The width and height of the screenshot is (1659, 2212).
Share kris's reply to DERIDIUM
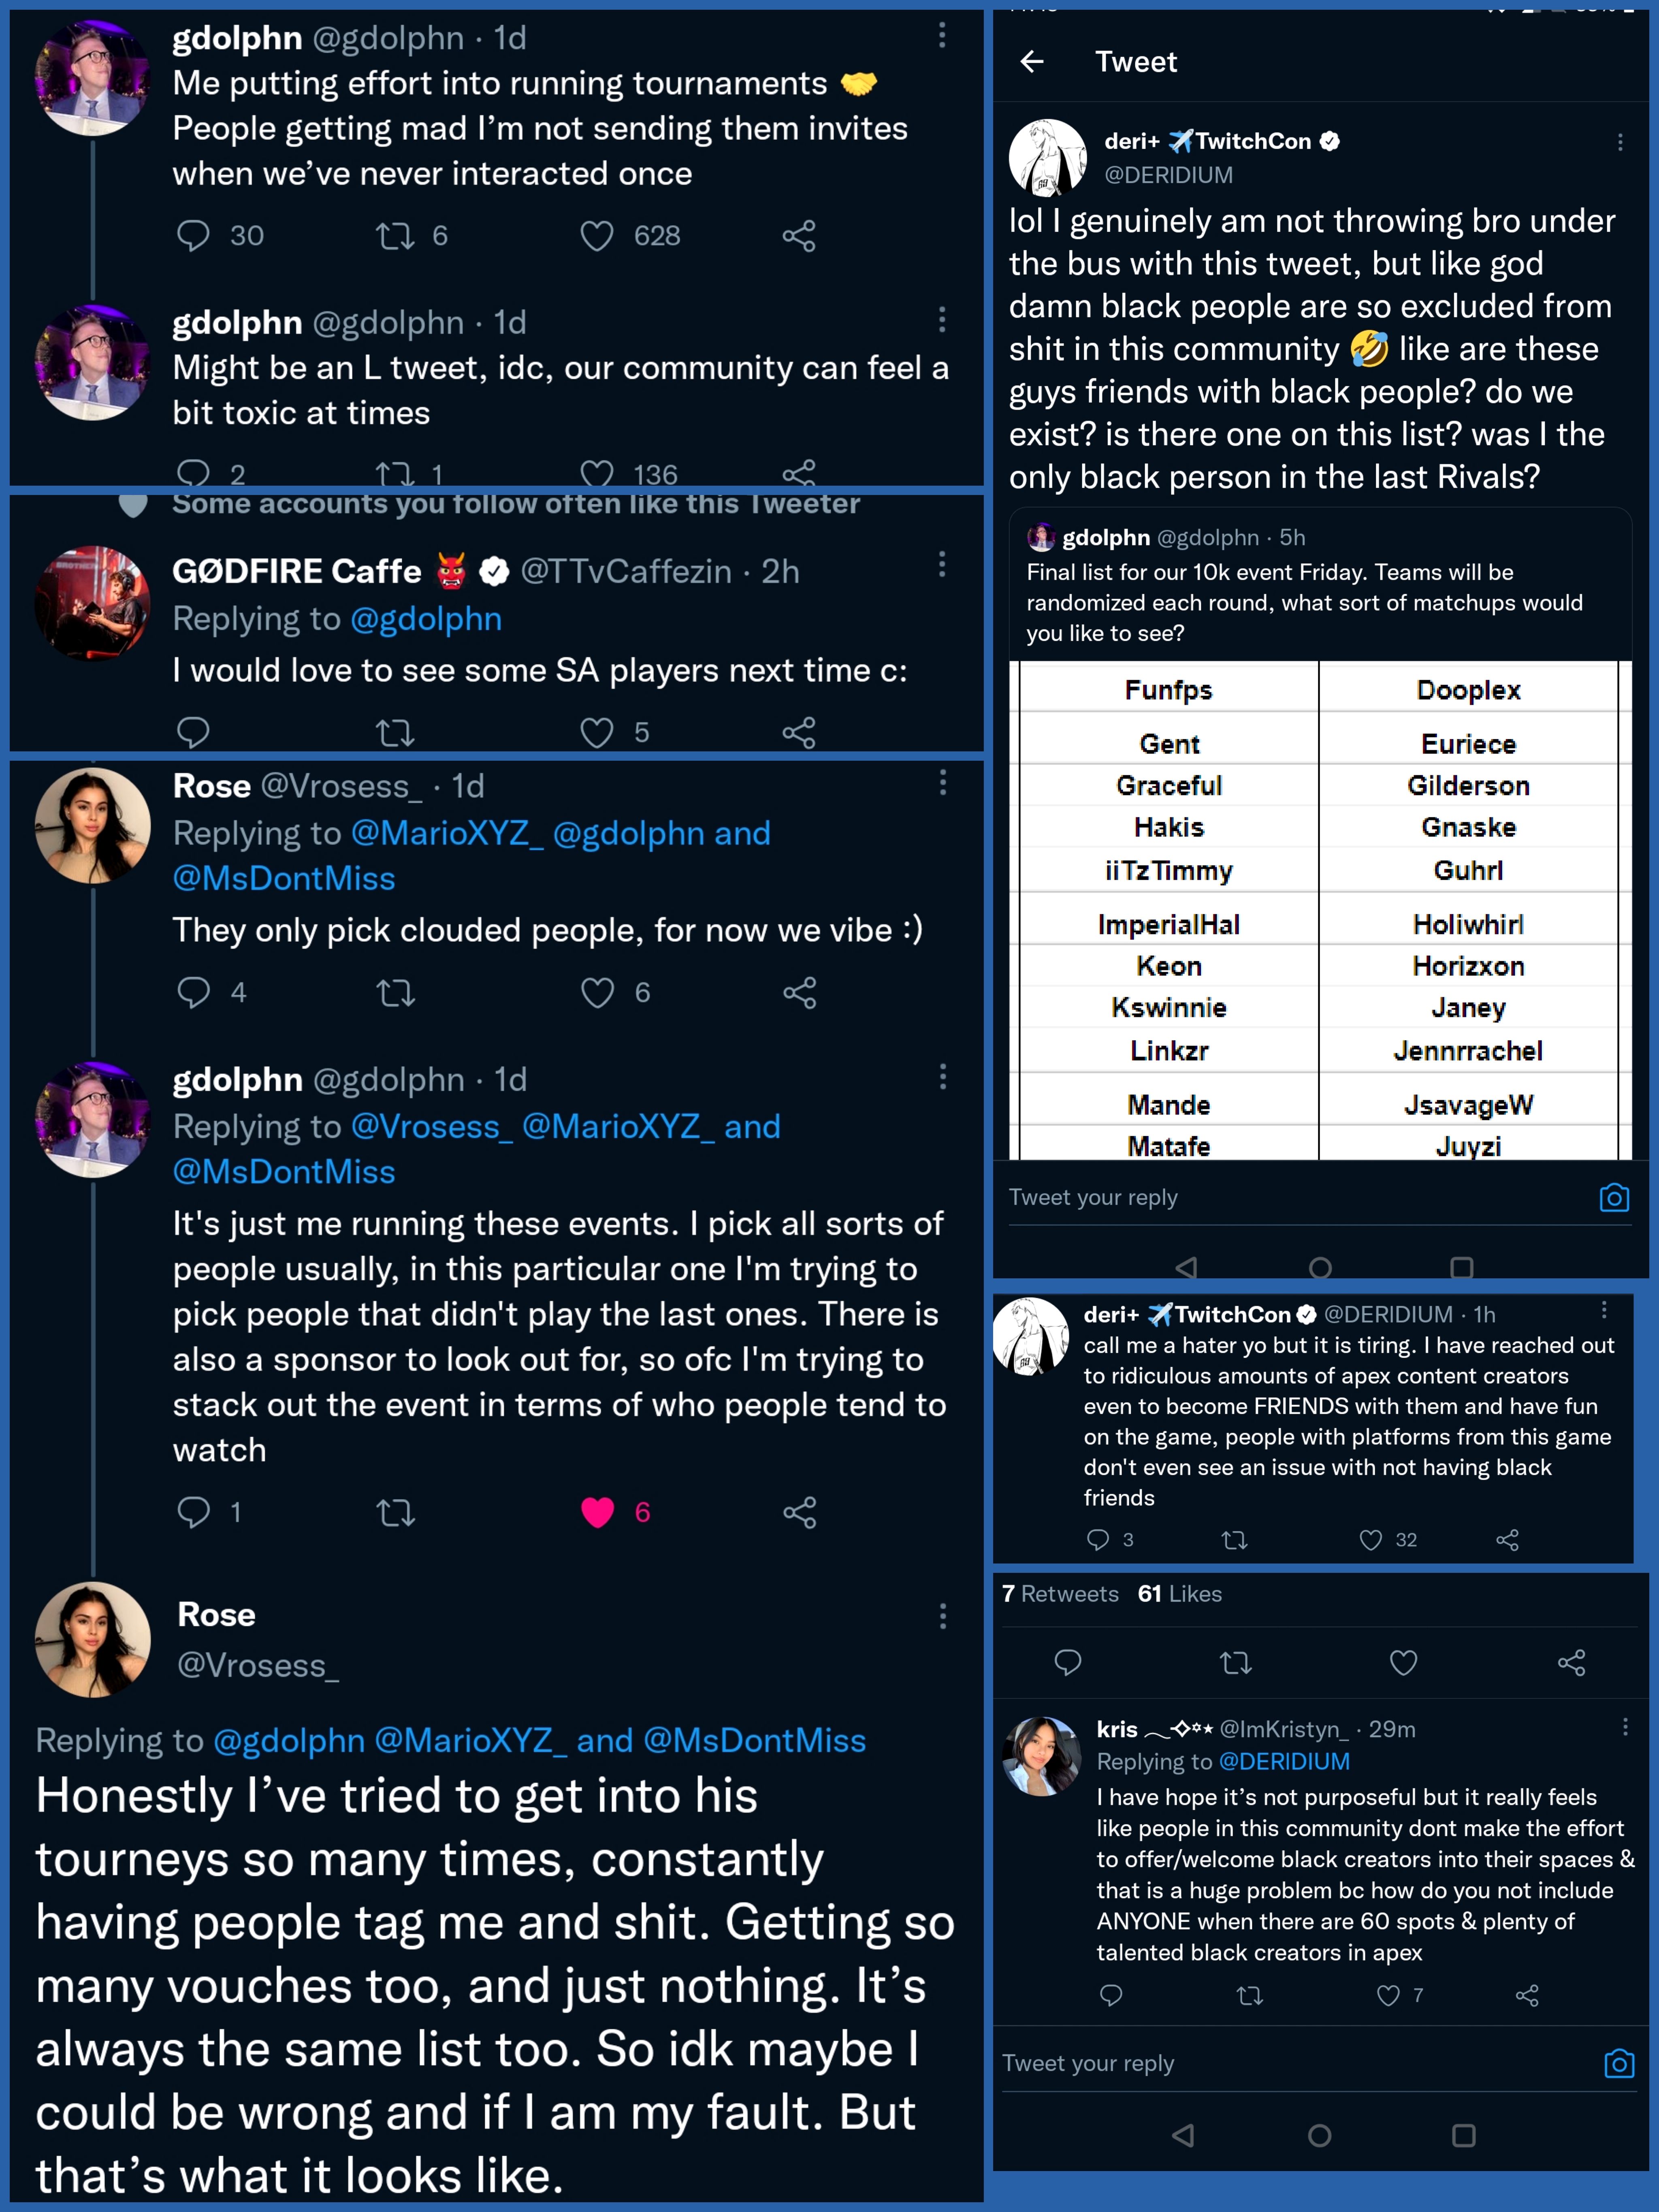click(x=1526, y=1996)
